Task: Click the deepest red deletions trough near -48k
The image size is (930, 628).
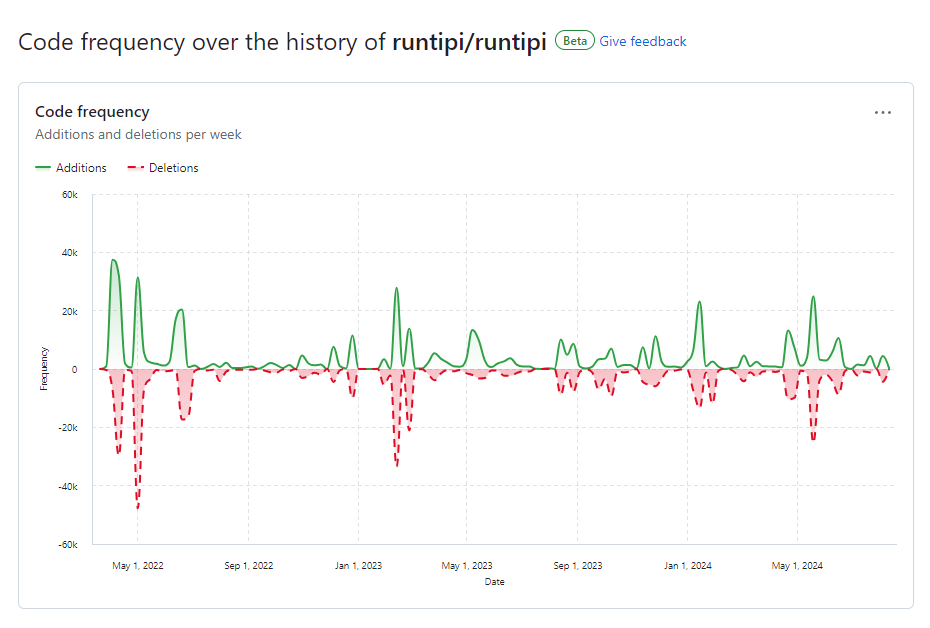Action: coord(137,506)
